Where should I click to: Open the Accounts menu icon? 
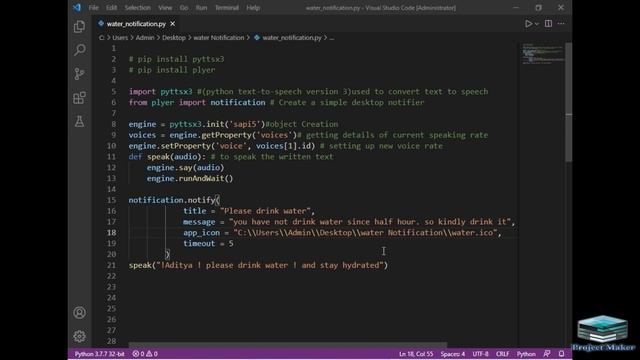click(80, 313)
